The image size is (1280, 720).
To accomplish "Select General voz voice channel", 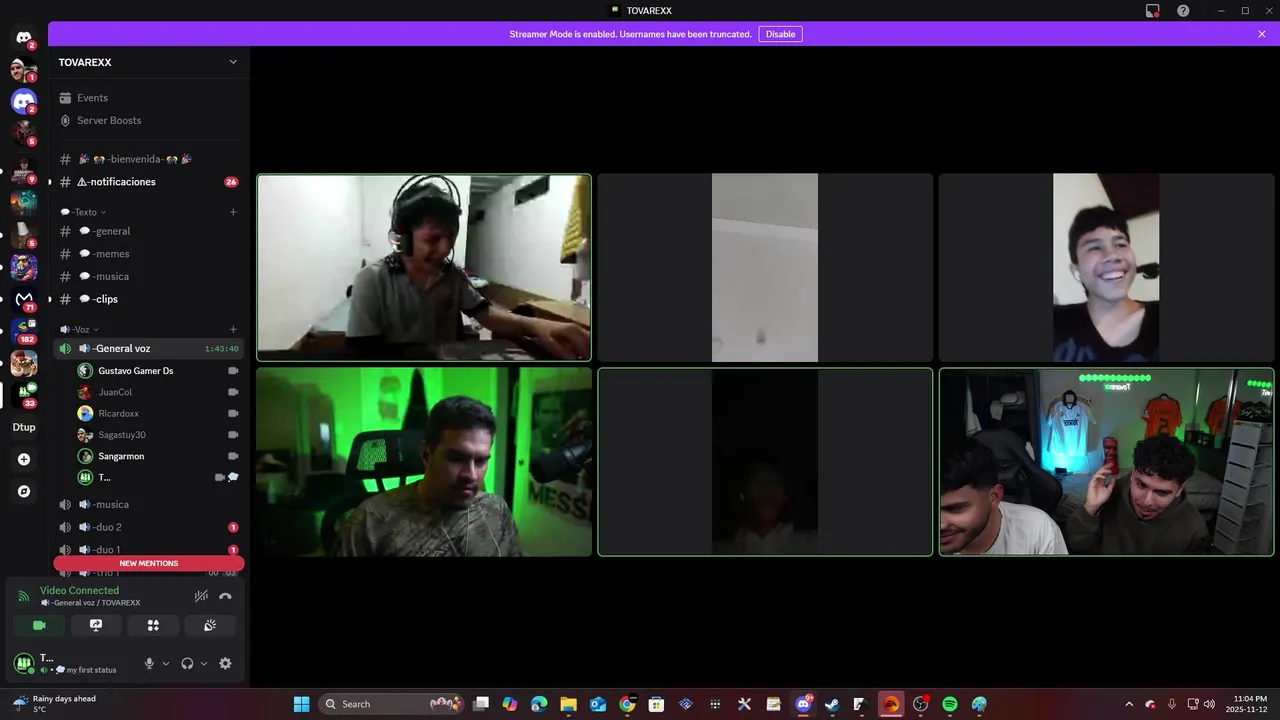I will coord(148,348).
